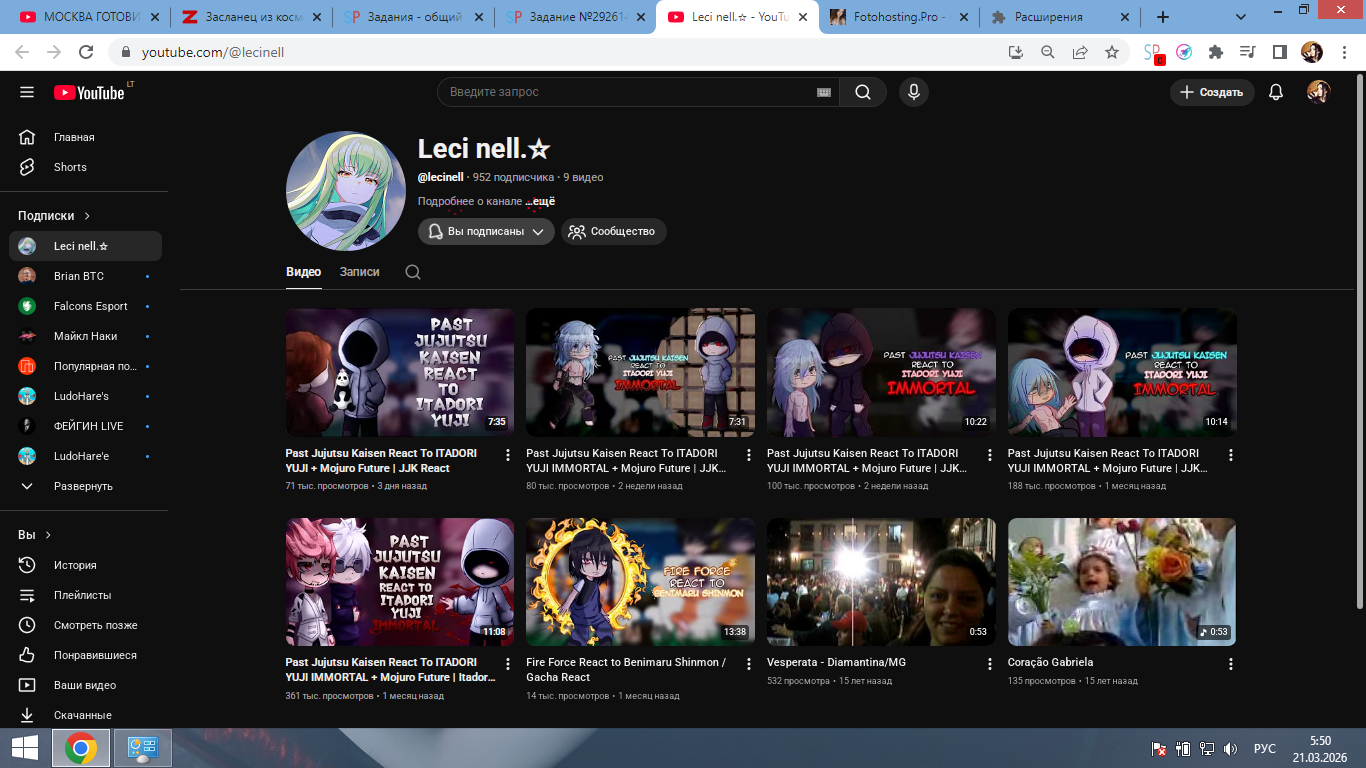The image size is (1366, 768).
Task: Open the notifications bell in header
Action: (1275, 92)
